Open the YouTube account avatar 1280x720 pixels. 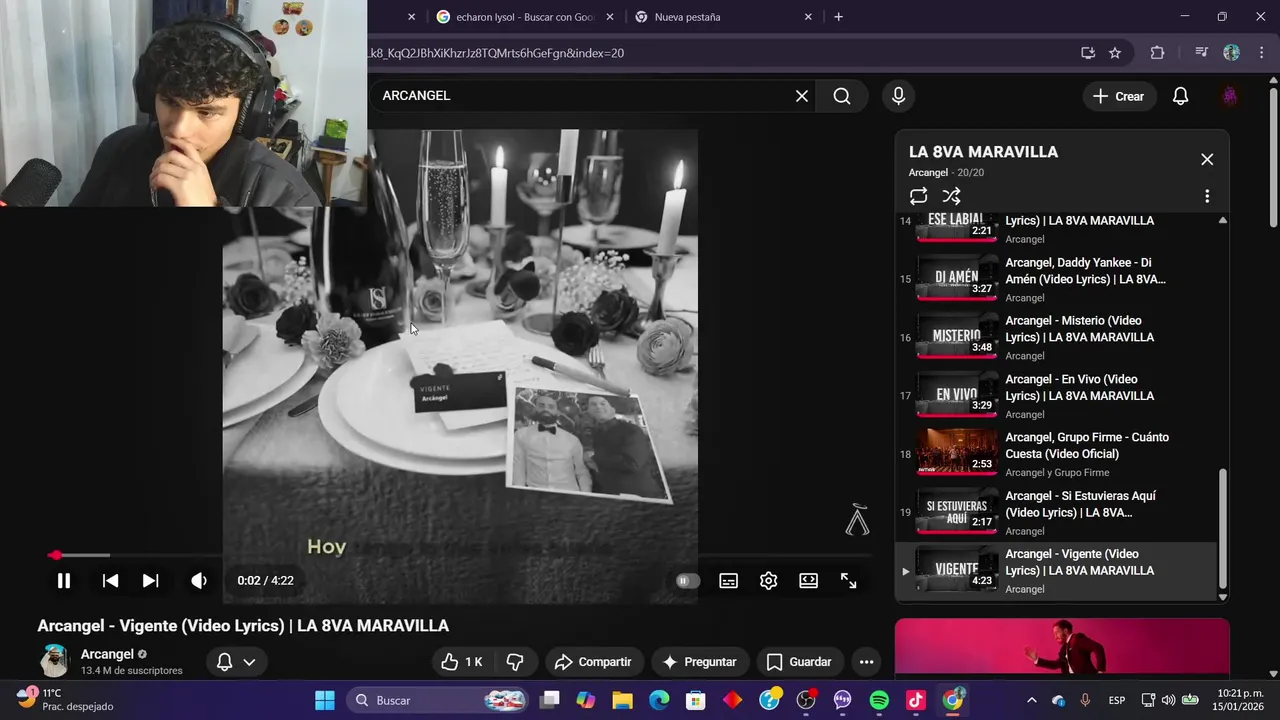1230,96
